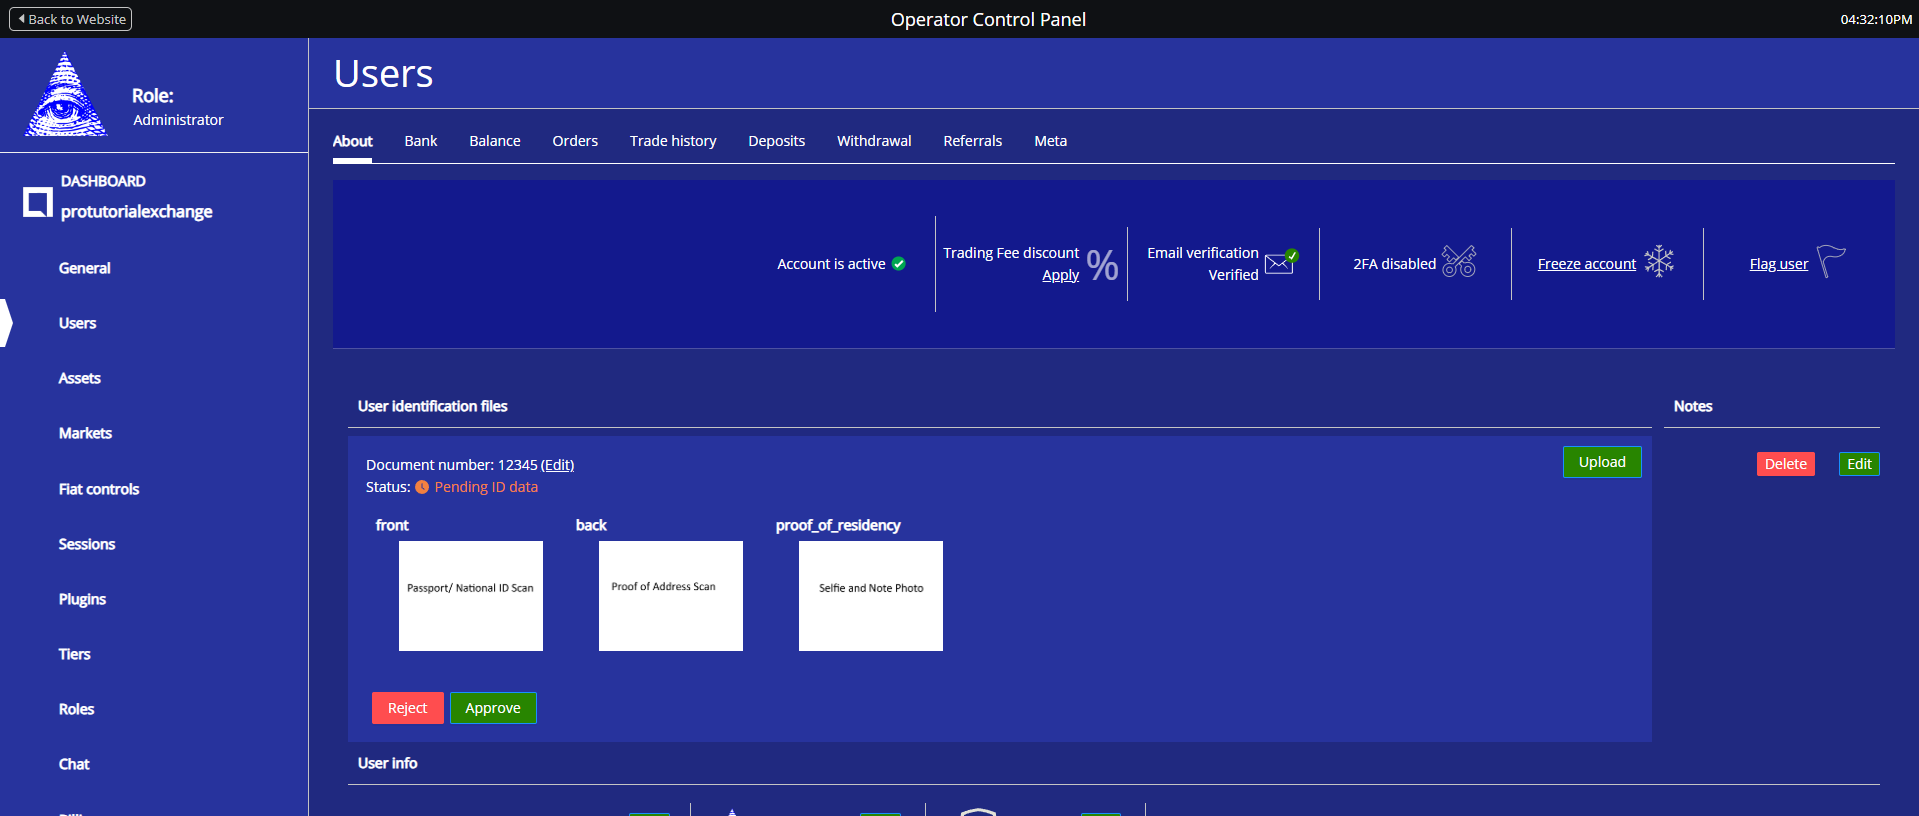
Task: Click the orange pending status clock icon
Action: (422, 487)
